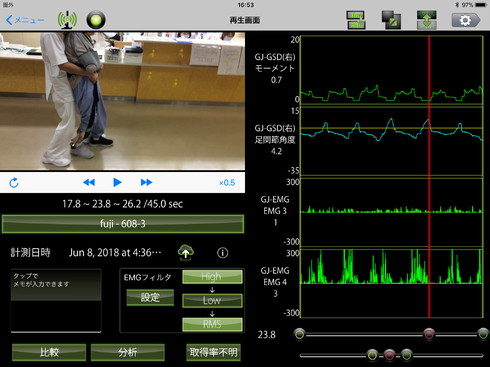Fast forward the video
The height and width of the screenshot is (367, 490).
146,182
